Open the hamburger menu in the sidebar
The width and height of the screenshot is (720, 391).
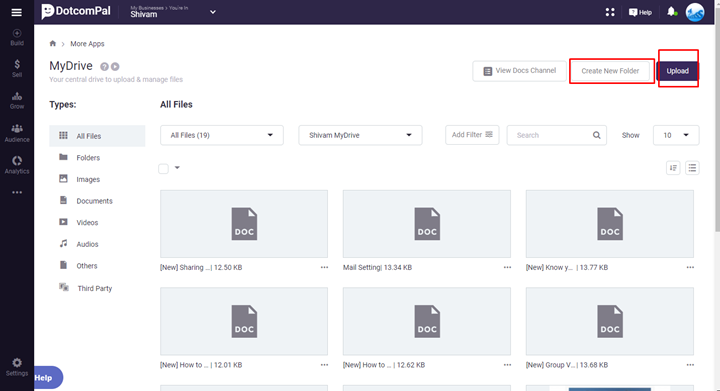(17, 12)
